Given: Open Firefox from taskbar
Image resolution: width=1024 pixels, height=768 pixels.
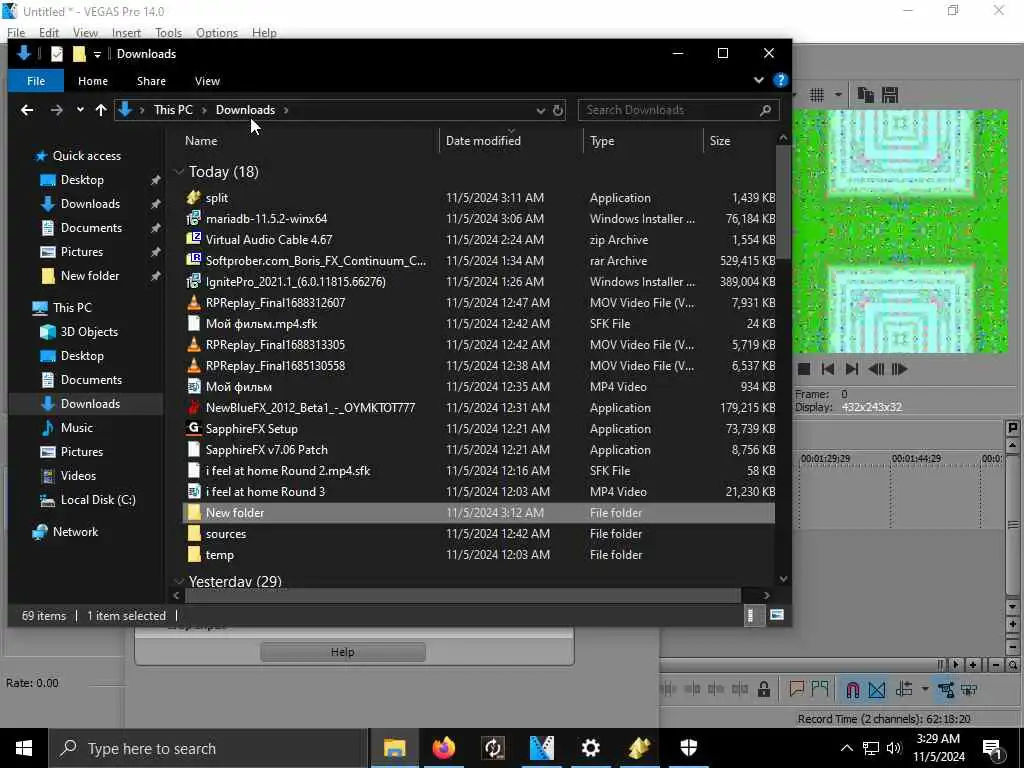Looking at the screenshot, I should coord(443,748).
